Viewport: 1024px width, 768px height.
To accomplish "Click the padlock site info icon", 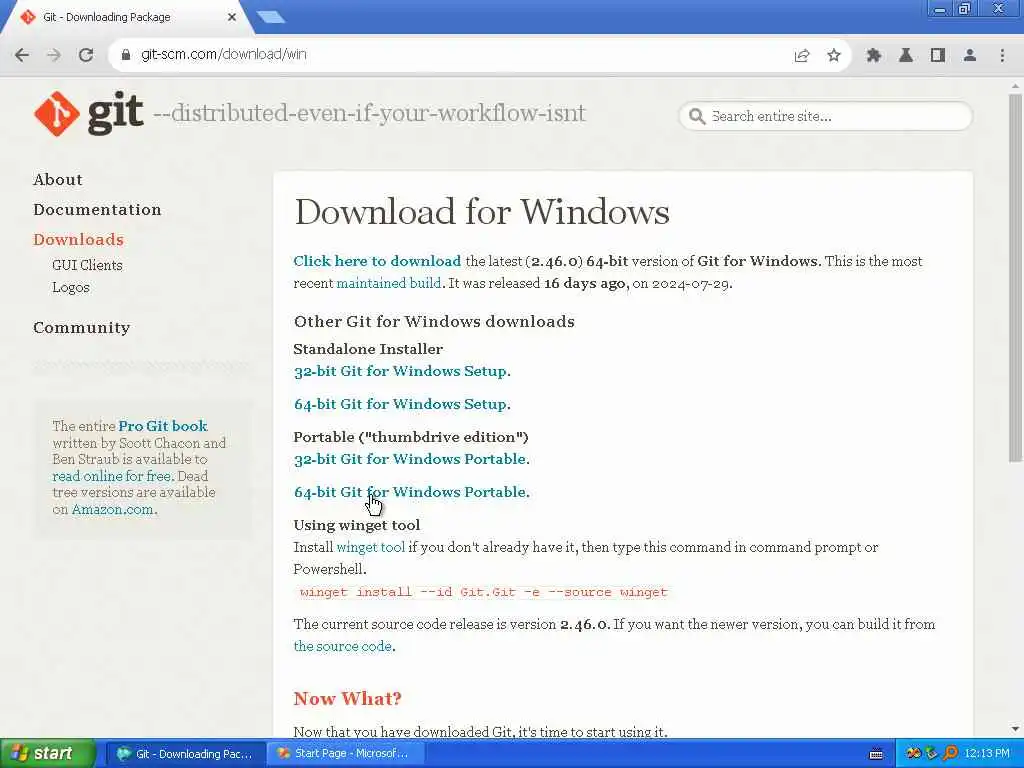I will (126, 55).
